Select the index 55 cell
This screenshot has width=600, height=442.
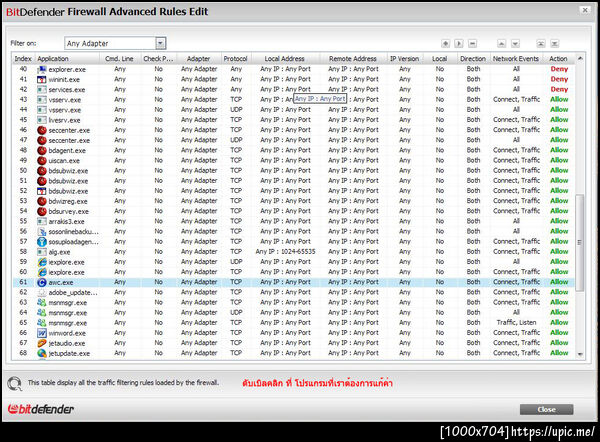point(23,221)
